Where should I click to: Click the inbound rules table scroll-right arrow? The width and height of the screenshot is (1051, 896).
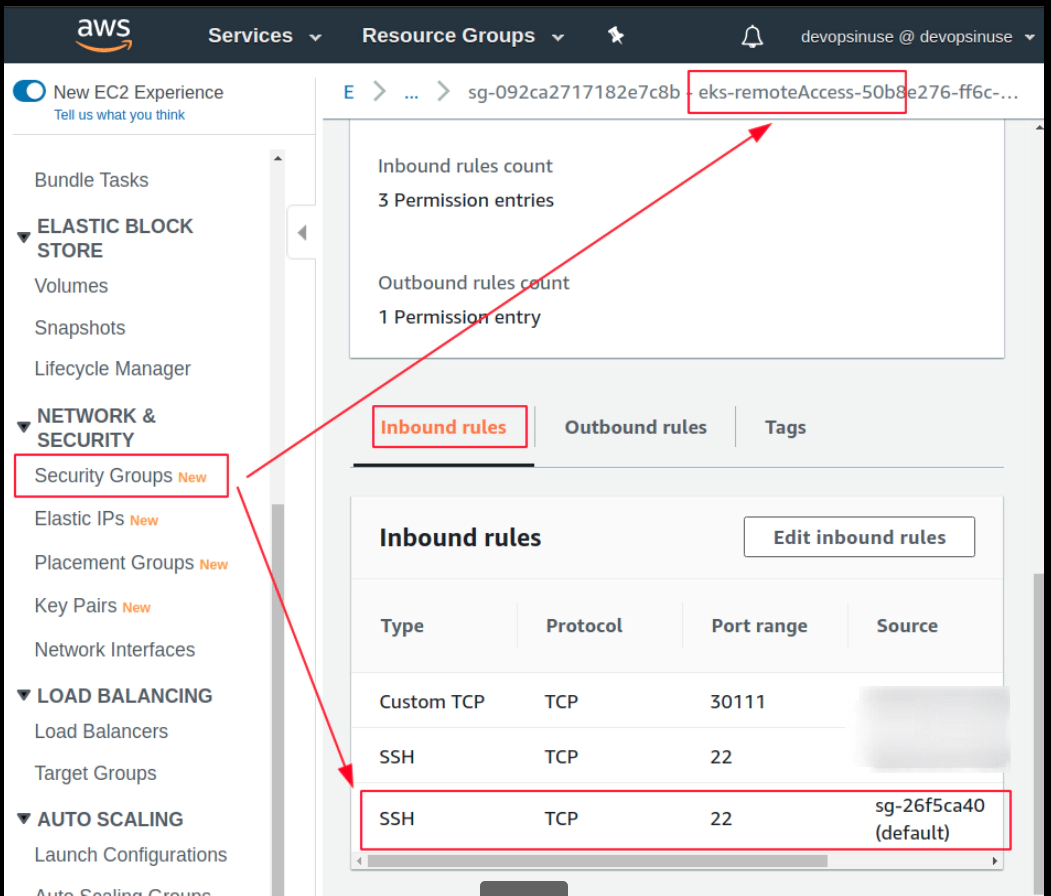click(x=995, y=860)
